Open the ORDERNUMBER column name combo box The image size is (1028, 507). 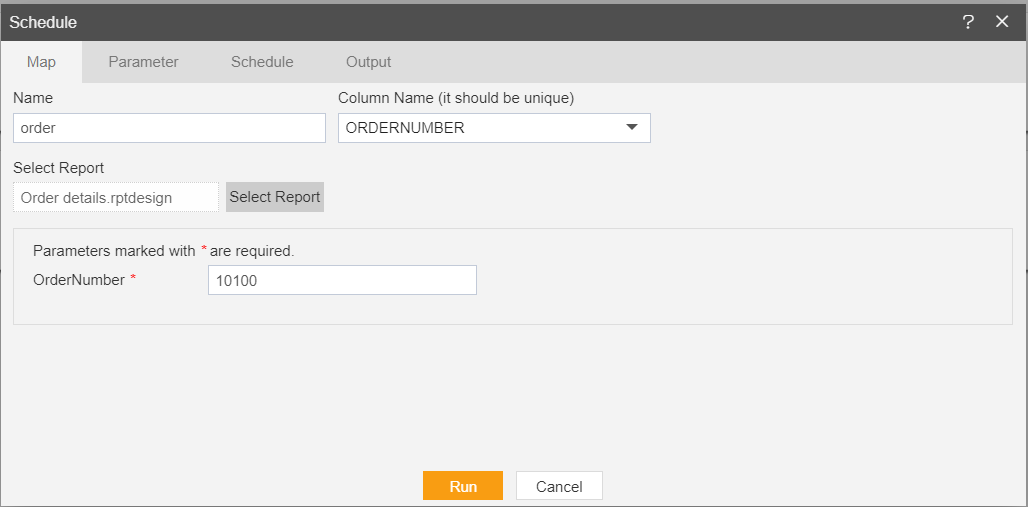(494, 128)
